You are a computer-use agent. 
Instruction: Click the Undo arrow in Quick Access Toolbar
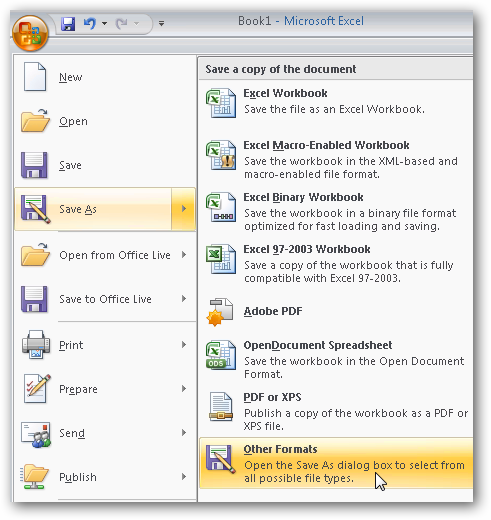90,24
